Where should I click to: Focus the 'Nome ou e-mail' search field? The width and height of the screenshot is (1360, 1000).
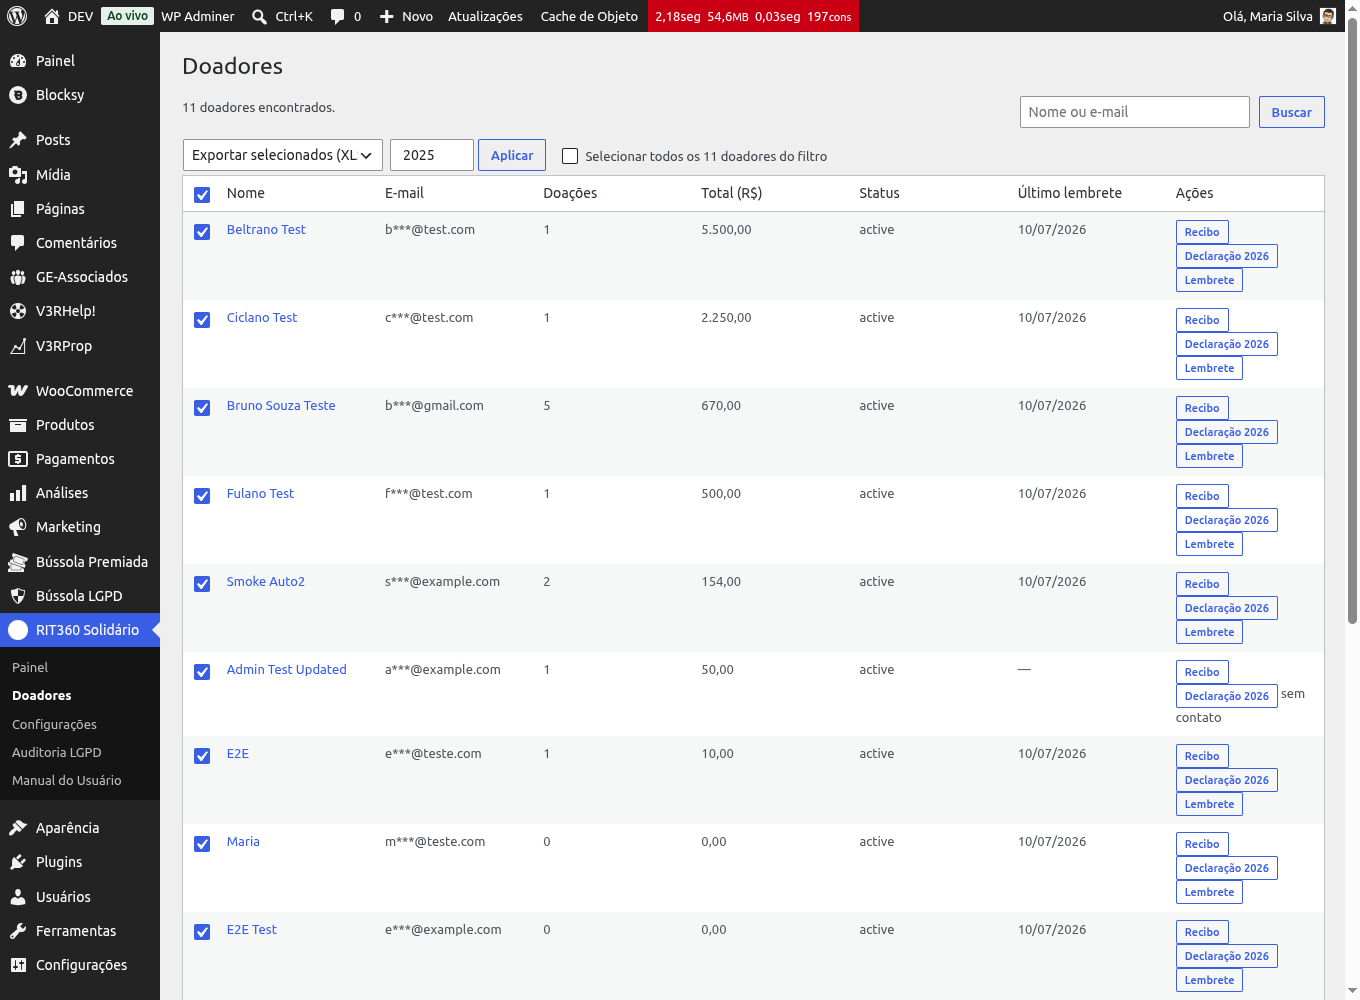[1134, 112]
